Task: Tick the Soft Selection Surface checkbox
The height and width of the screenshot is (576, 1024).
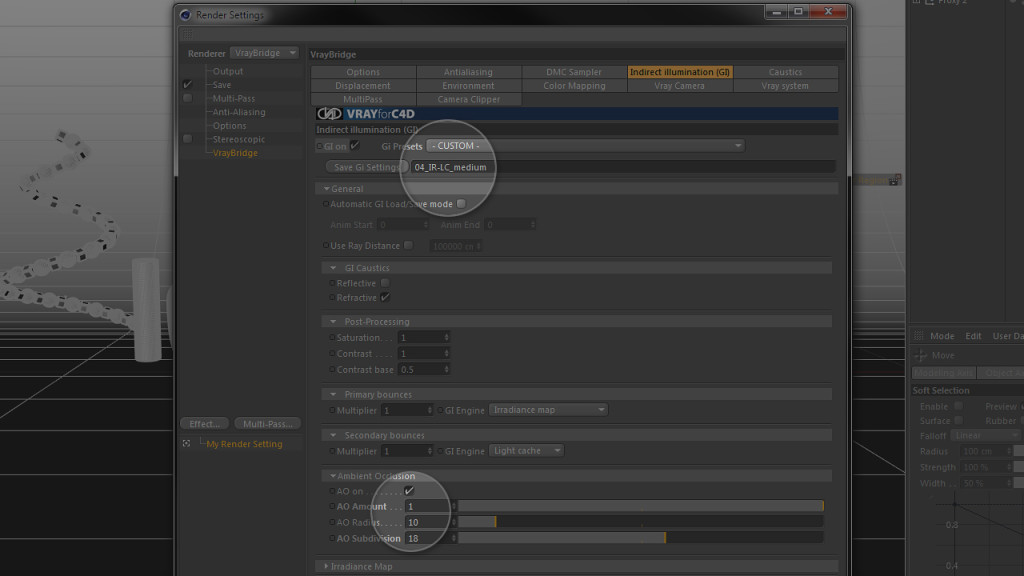Action: 958,421
